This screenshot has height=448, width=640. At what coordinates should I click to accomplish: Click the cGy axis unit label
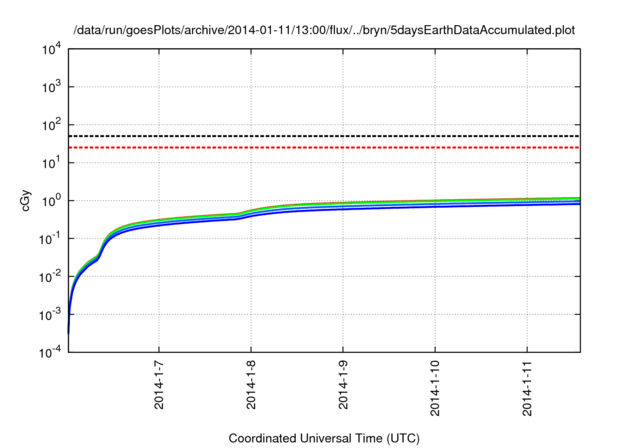pos(25,201)
